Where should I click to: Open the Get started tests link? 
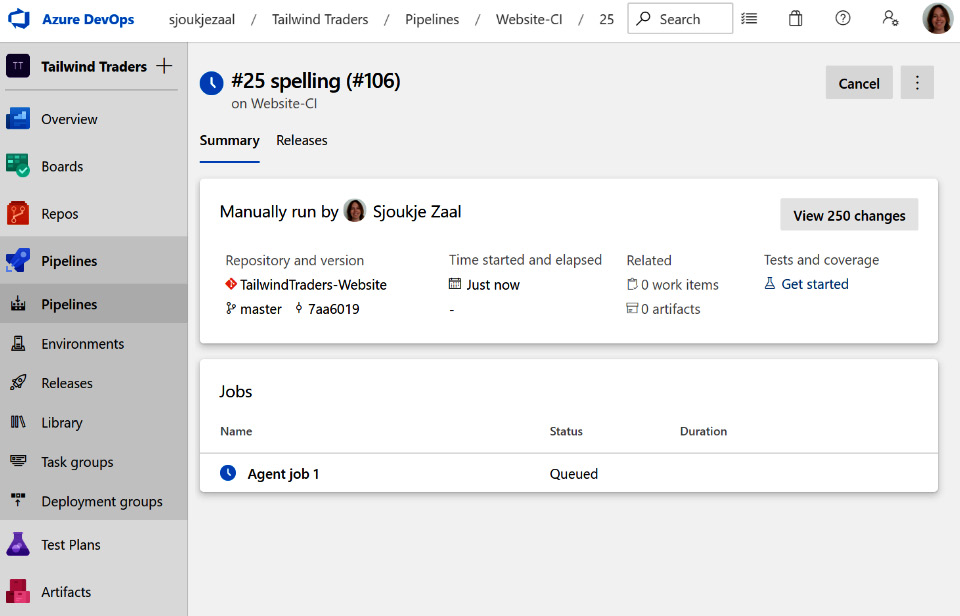(x=814, y=283)
